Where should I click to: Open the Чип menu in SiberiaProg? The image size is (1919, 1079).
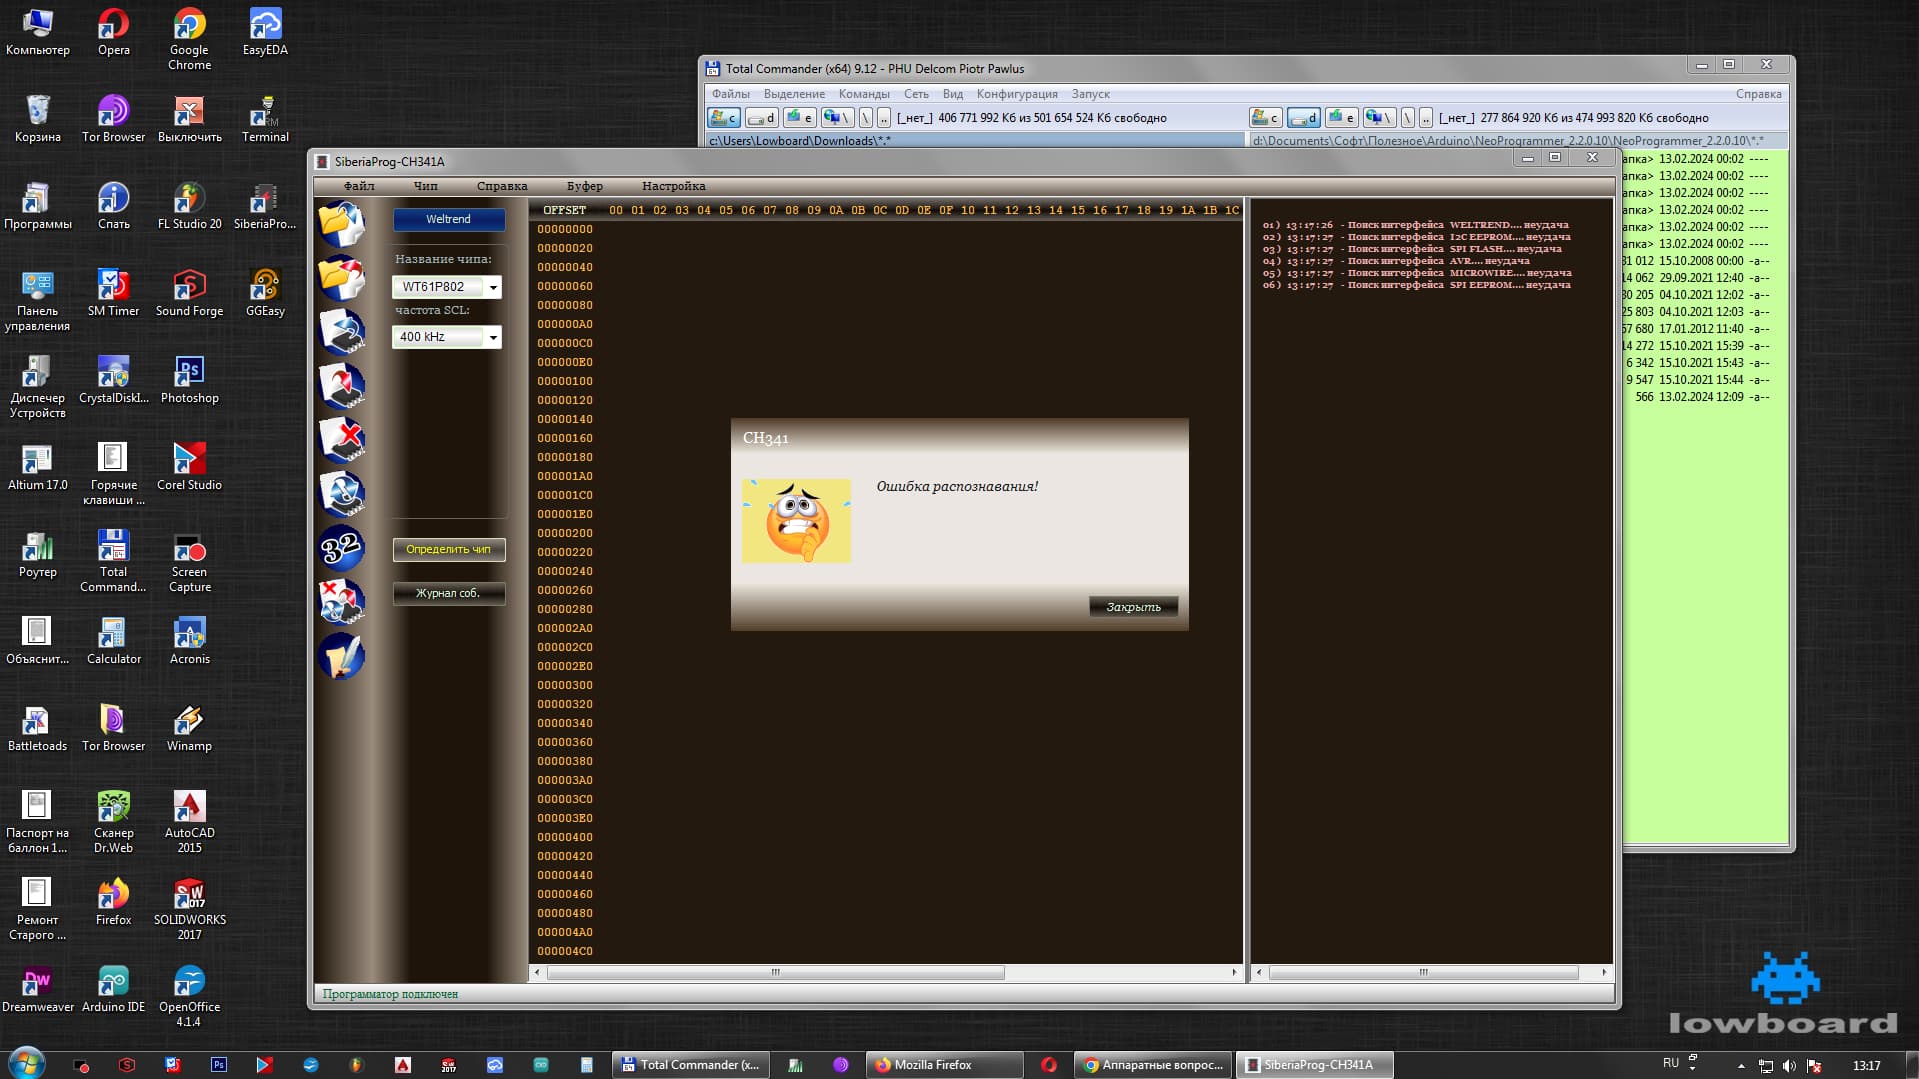tap(425, 186)
